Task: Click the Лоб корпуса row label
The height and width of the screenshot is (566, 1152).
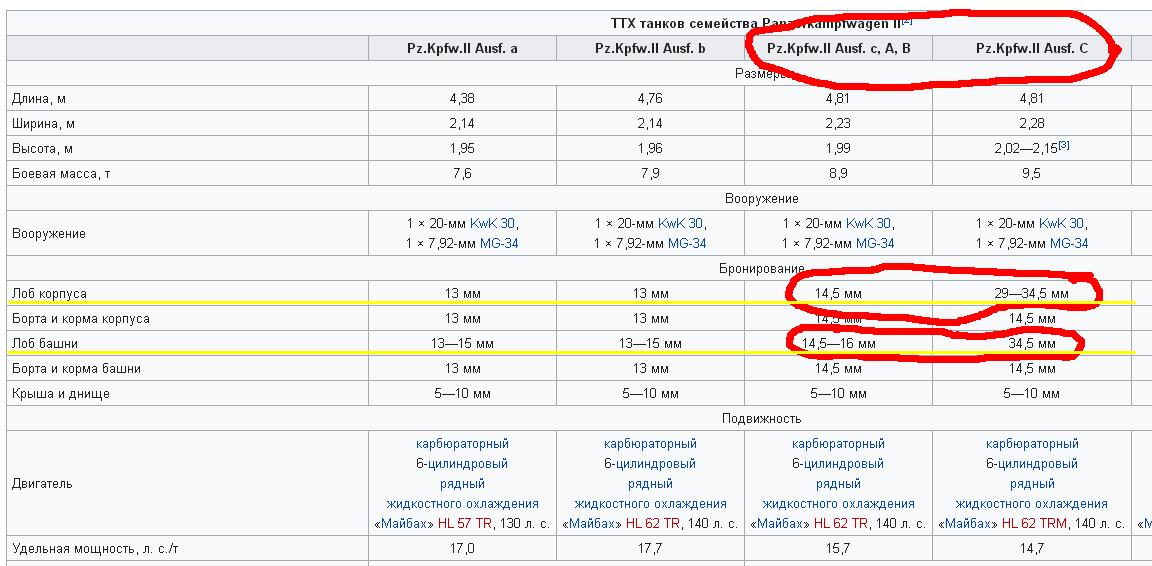Action: pyautogui.click(x=49, y=294)
